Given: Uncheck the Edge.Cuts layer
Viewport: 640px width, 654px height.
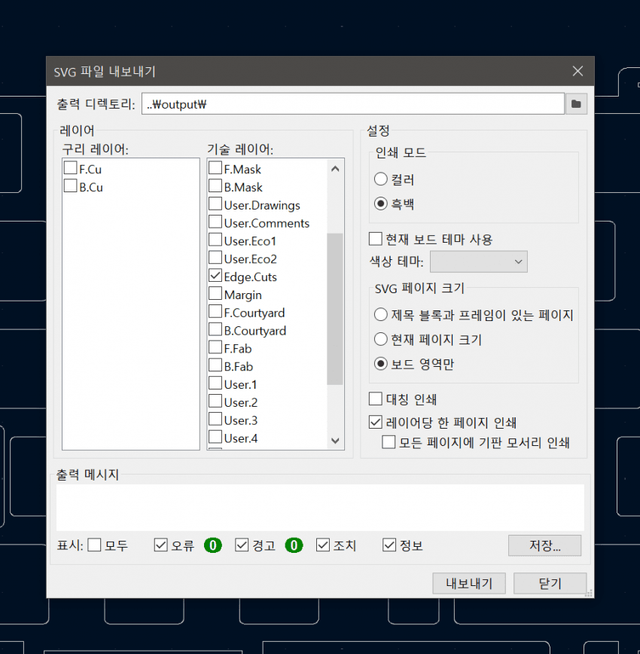Looking at the screenshot, I should pyautogui.click(x=216, y=276).
